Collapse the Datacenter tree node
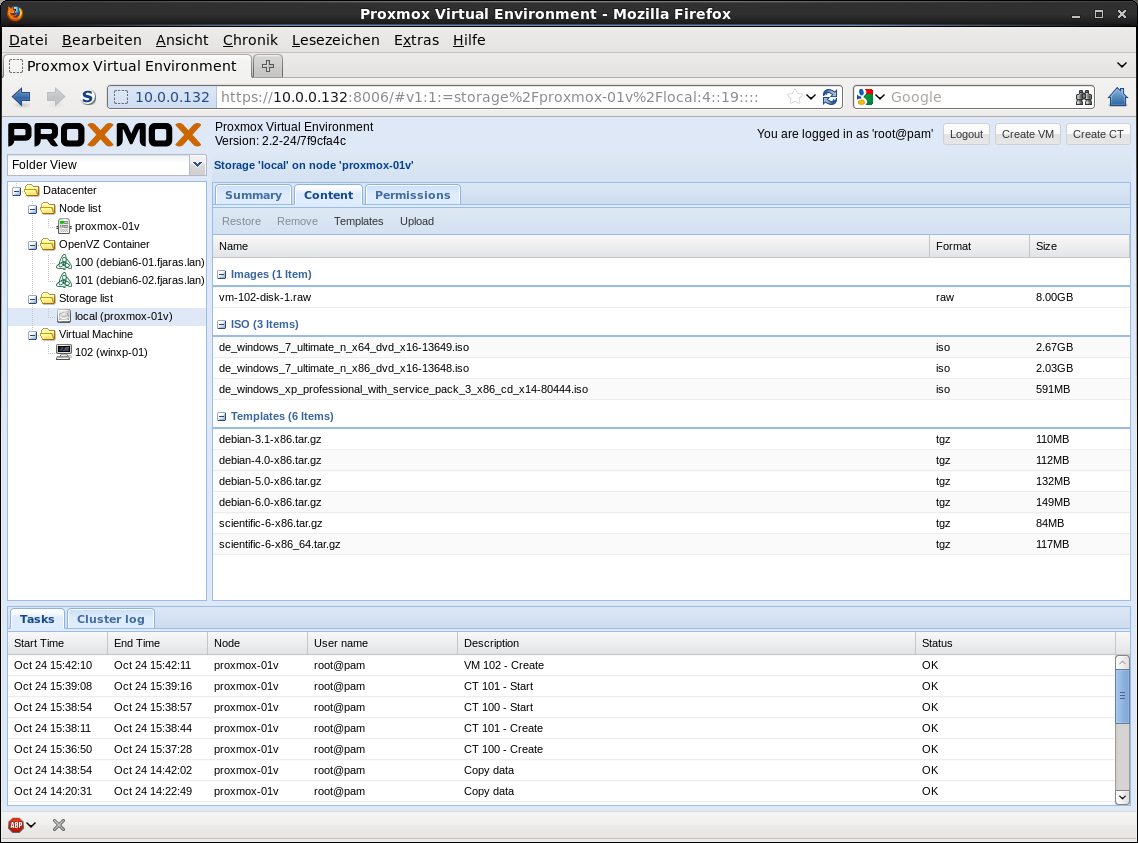The image size is (1138, 843). (x=16, y=190)
